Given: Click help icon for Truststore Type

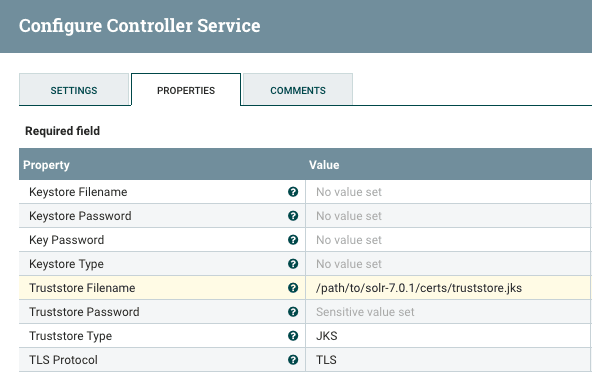Looking at the screenshot, I should [x=293, y=336].
